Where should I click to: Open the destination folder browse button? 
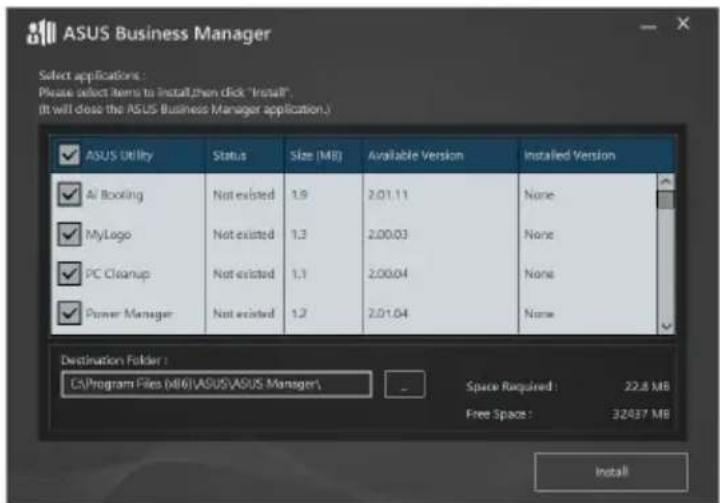(405, 384)
